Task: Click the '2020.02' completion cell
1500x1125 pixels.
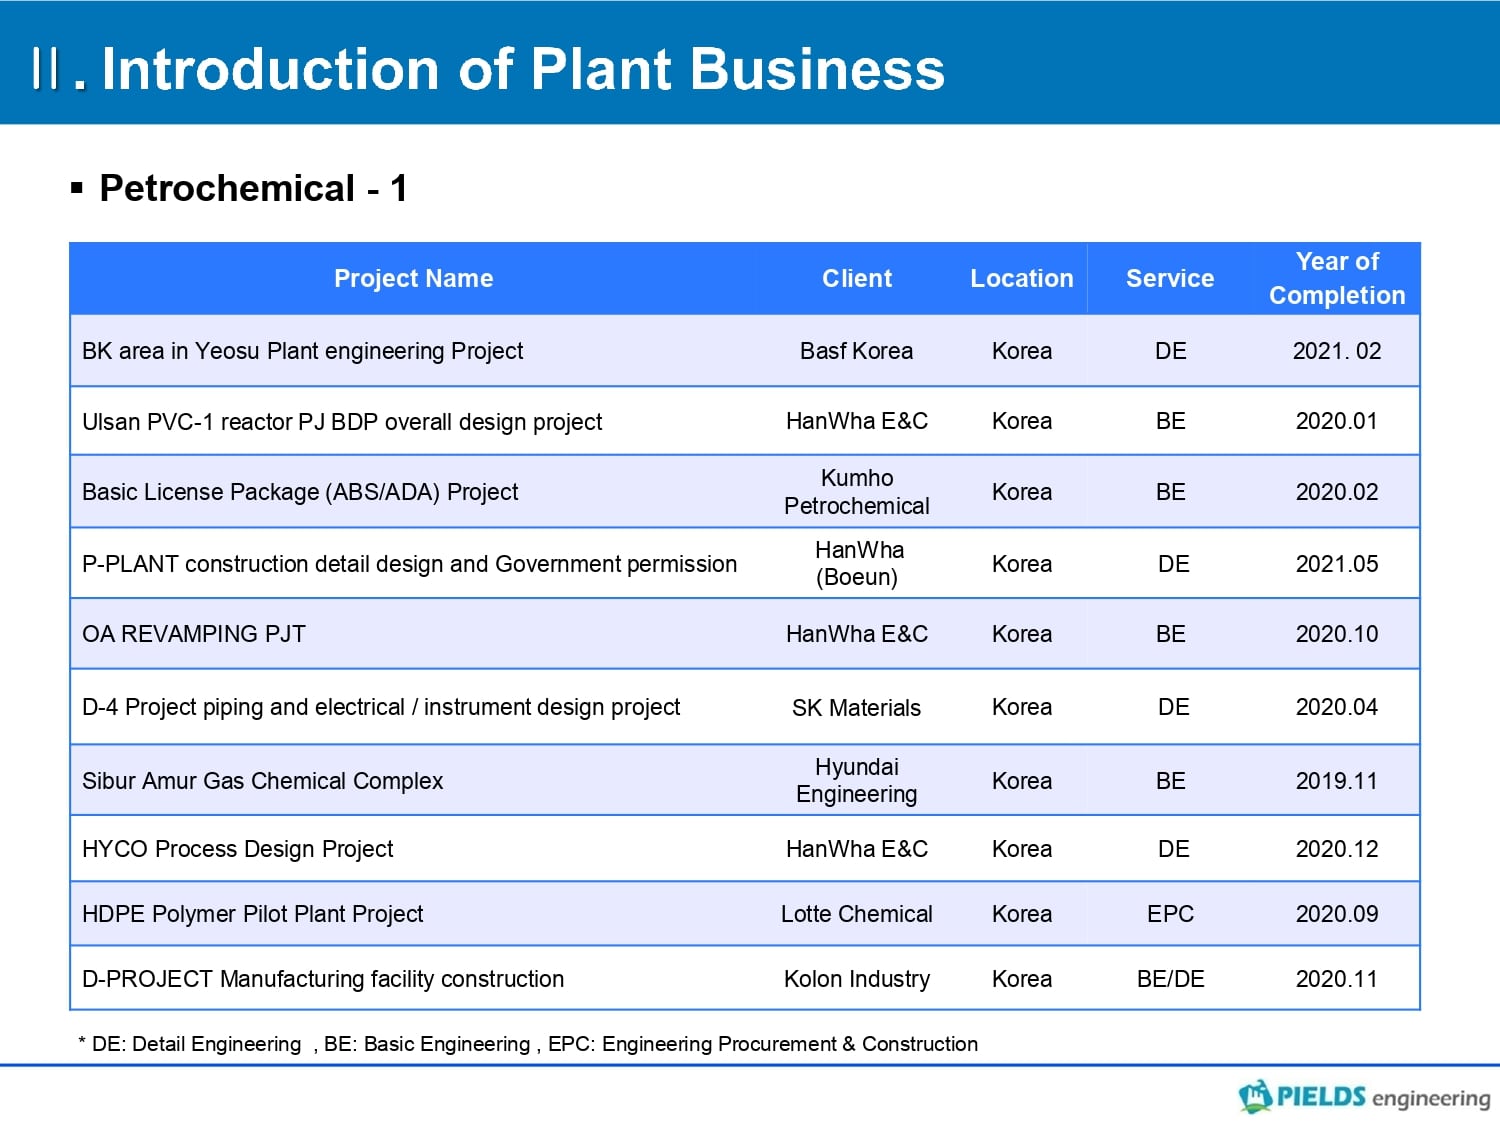Action: [x=1337, y=492]
